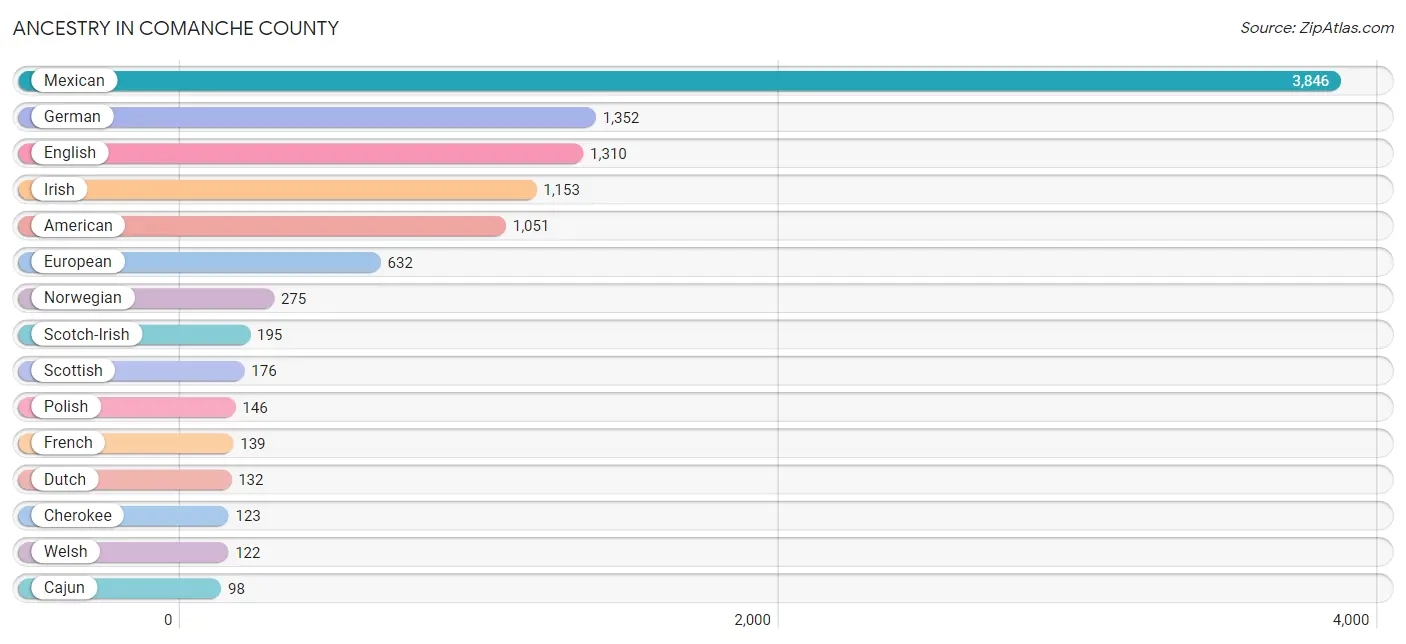Click the 2,000 axis tick label
This screenshot has width=1406, height=644.
click(x=752, y=620)
